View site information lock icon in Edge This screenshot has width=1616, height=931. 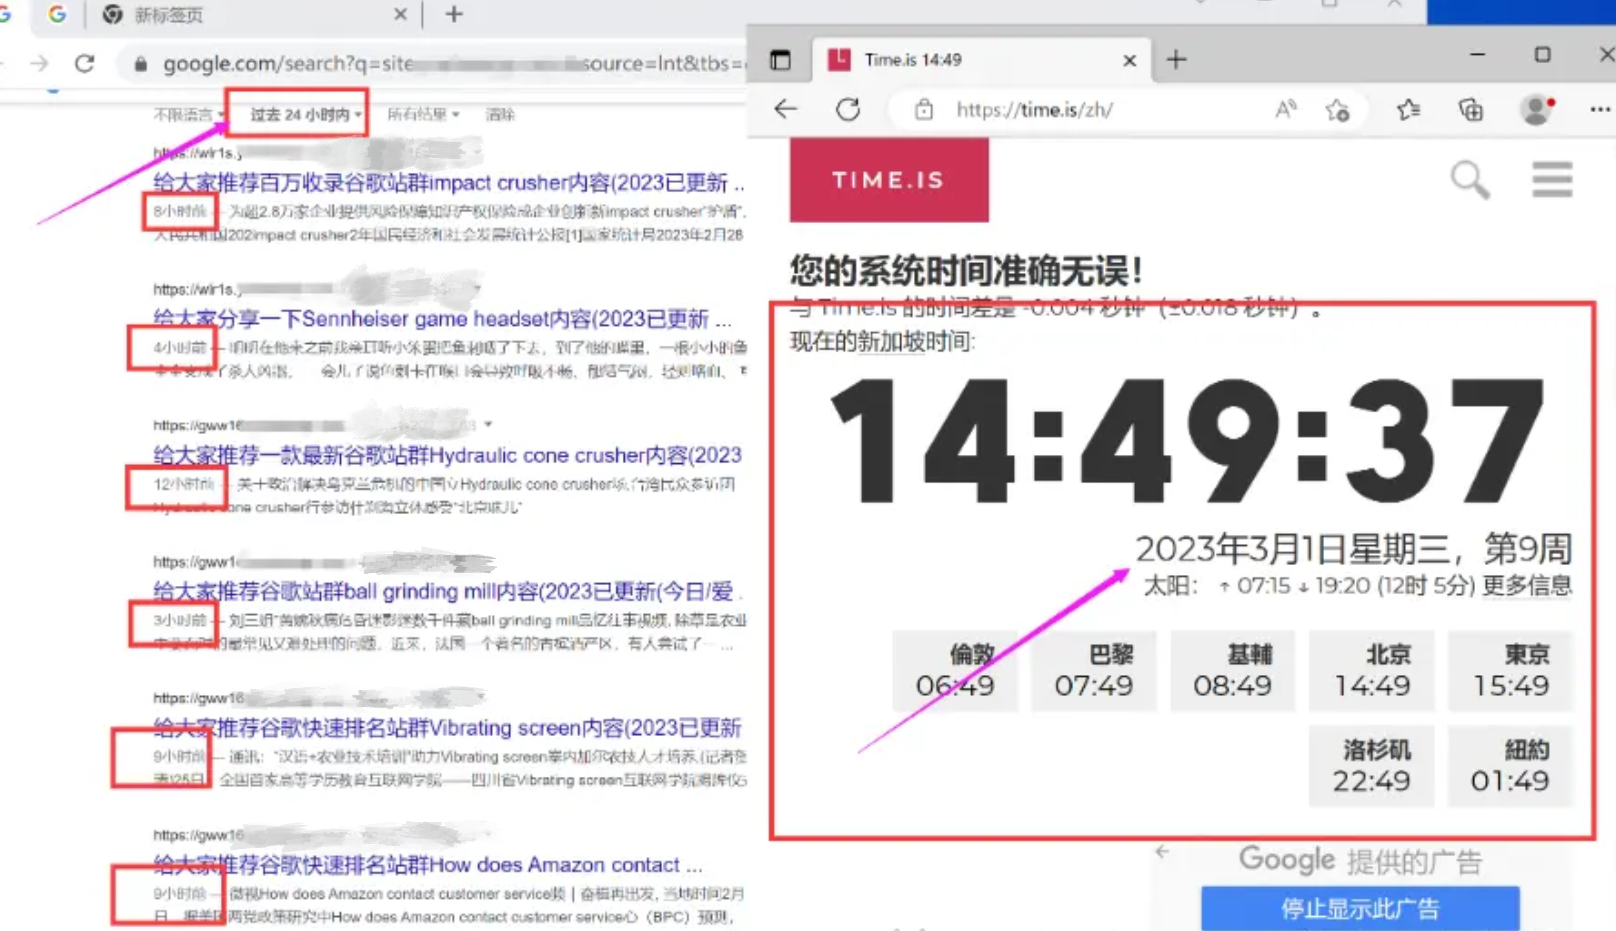click(x=924, y=110)
